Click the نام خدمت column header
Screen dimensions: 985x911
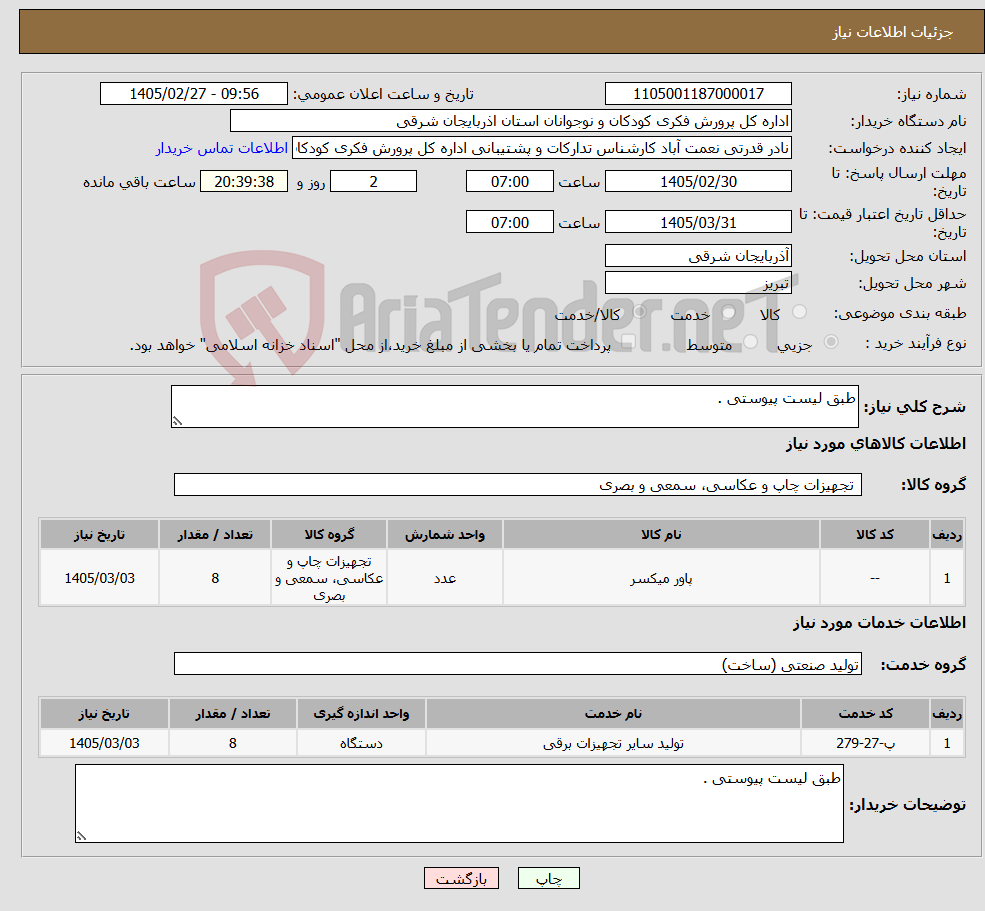[x=613, y=714]
